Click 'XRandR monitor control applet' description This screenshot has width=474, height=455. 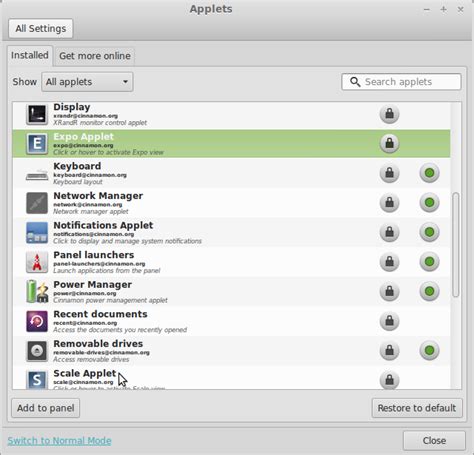point(100,123)
